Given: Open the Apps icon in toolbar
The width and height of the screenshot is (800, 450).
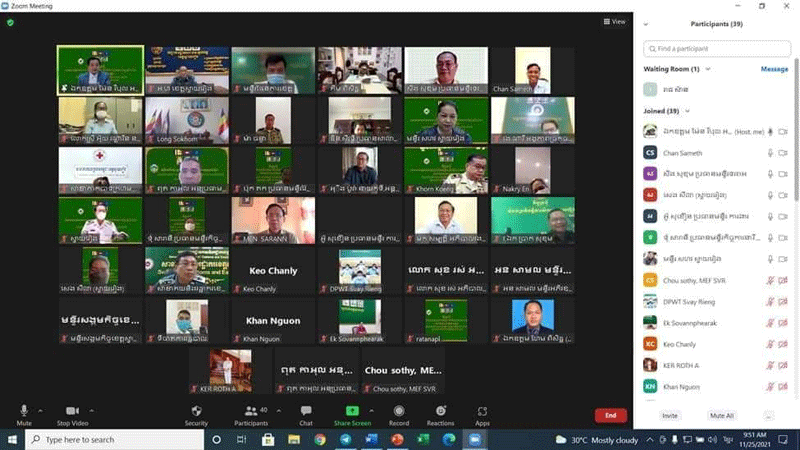Looking at the screenshot, I should click(482, 412).
